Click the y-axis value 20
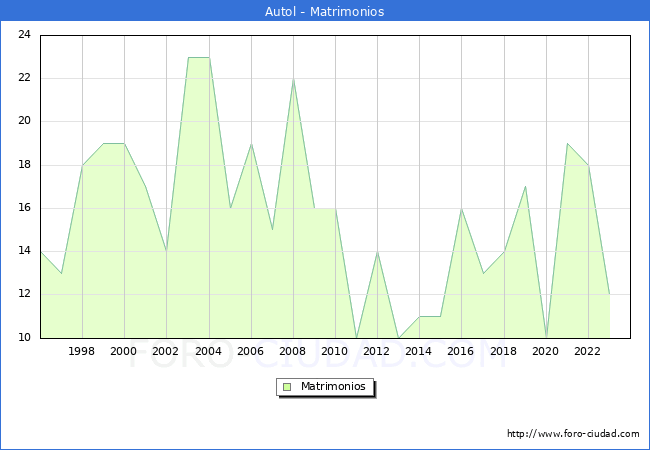This screenshot has width=650, height=450. pos(25,121)
